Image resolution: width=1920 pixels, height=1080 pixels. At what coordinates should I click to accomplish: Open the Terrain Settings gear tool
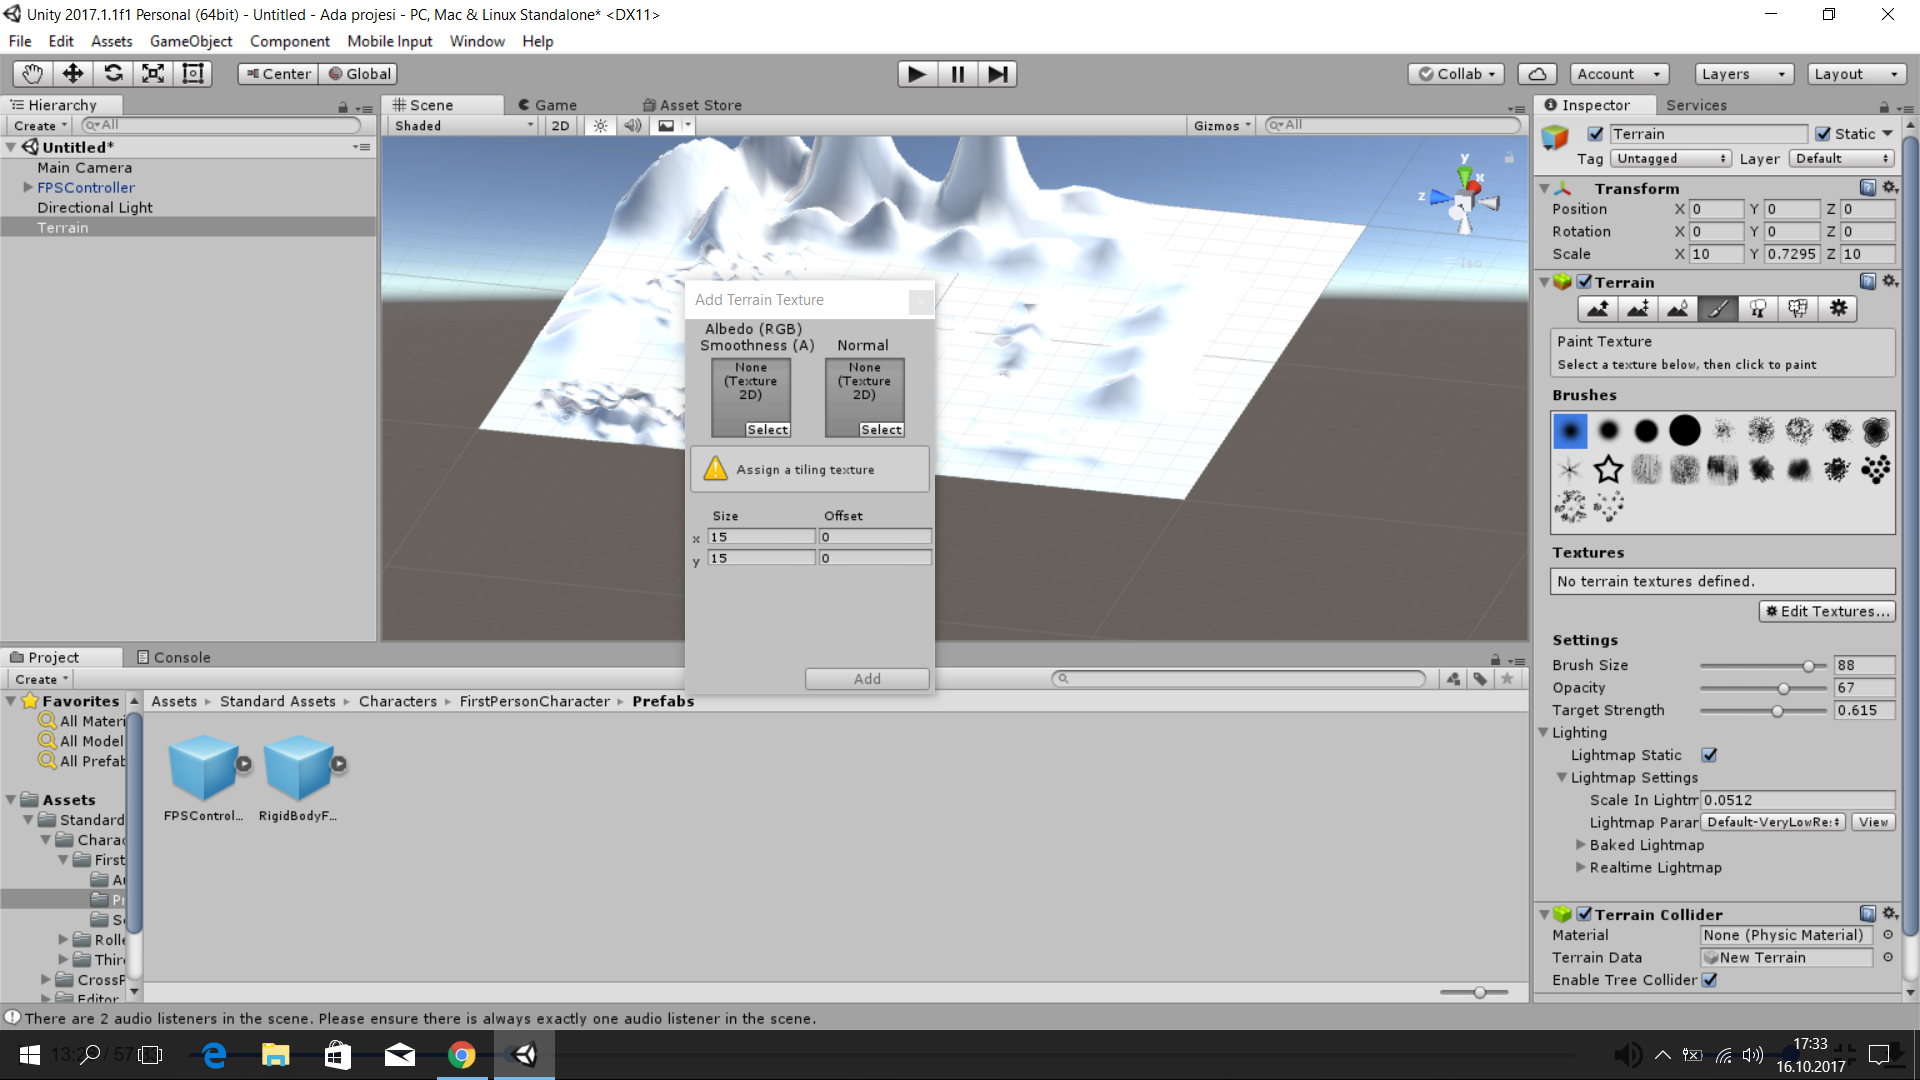click(x=1837, y=309)
